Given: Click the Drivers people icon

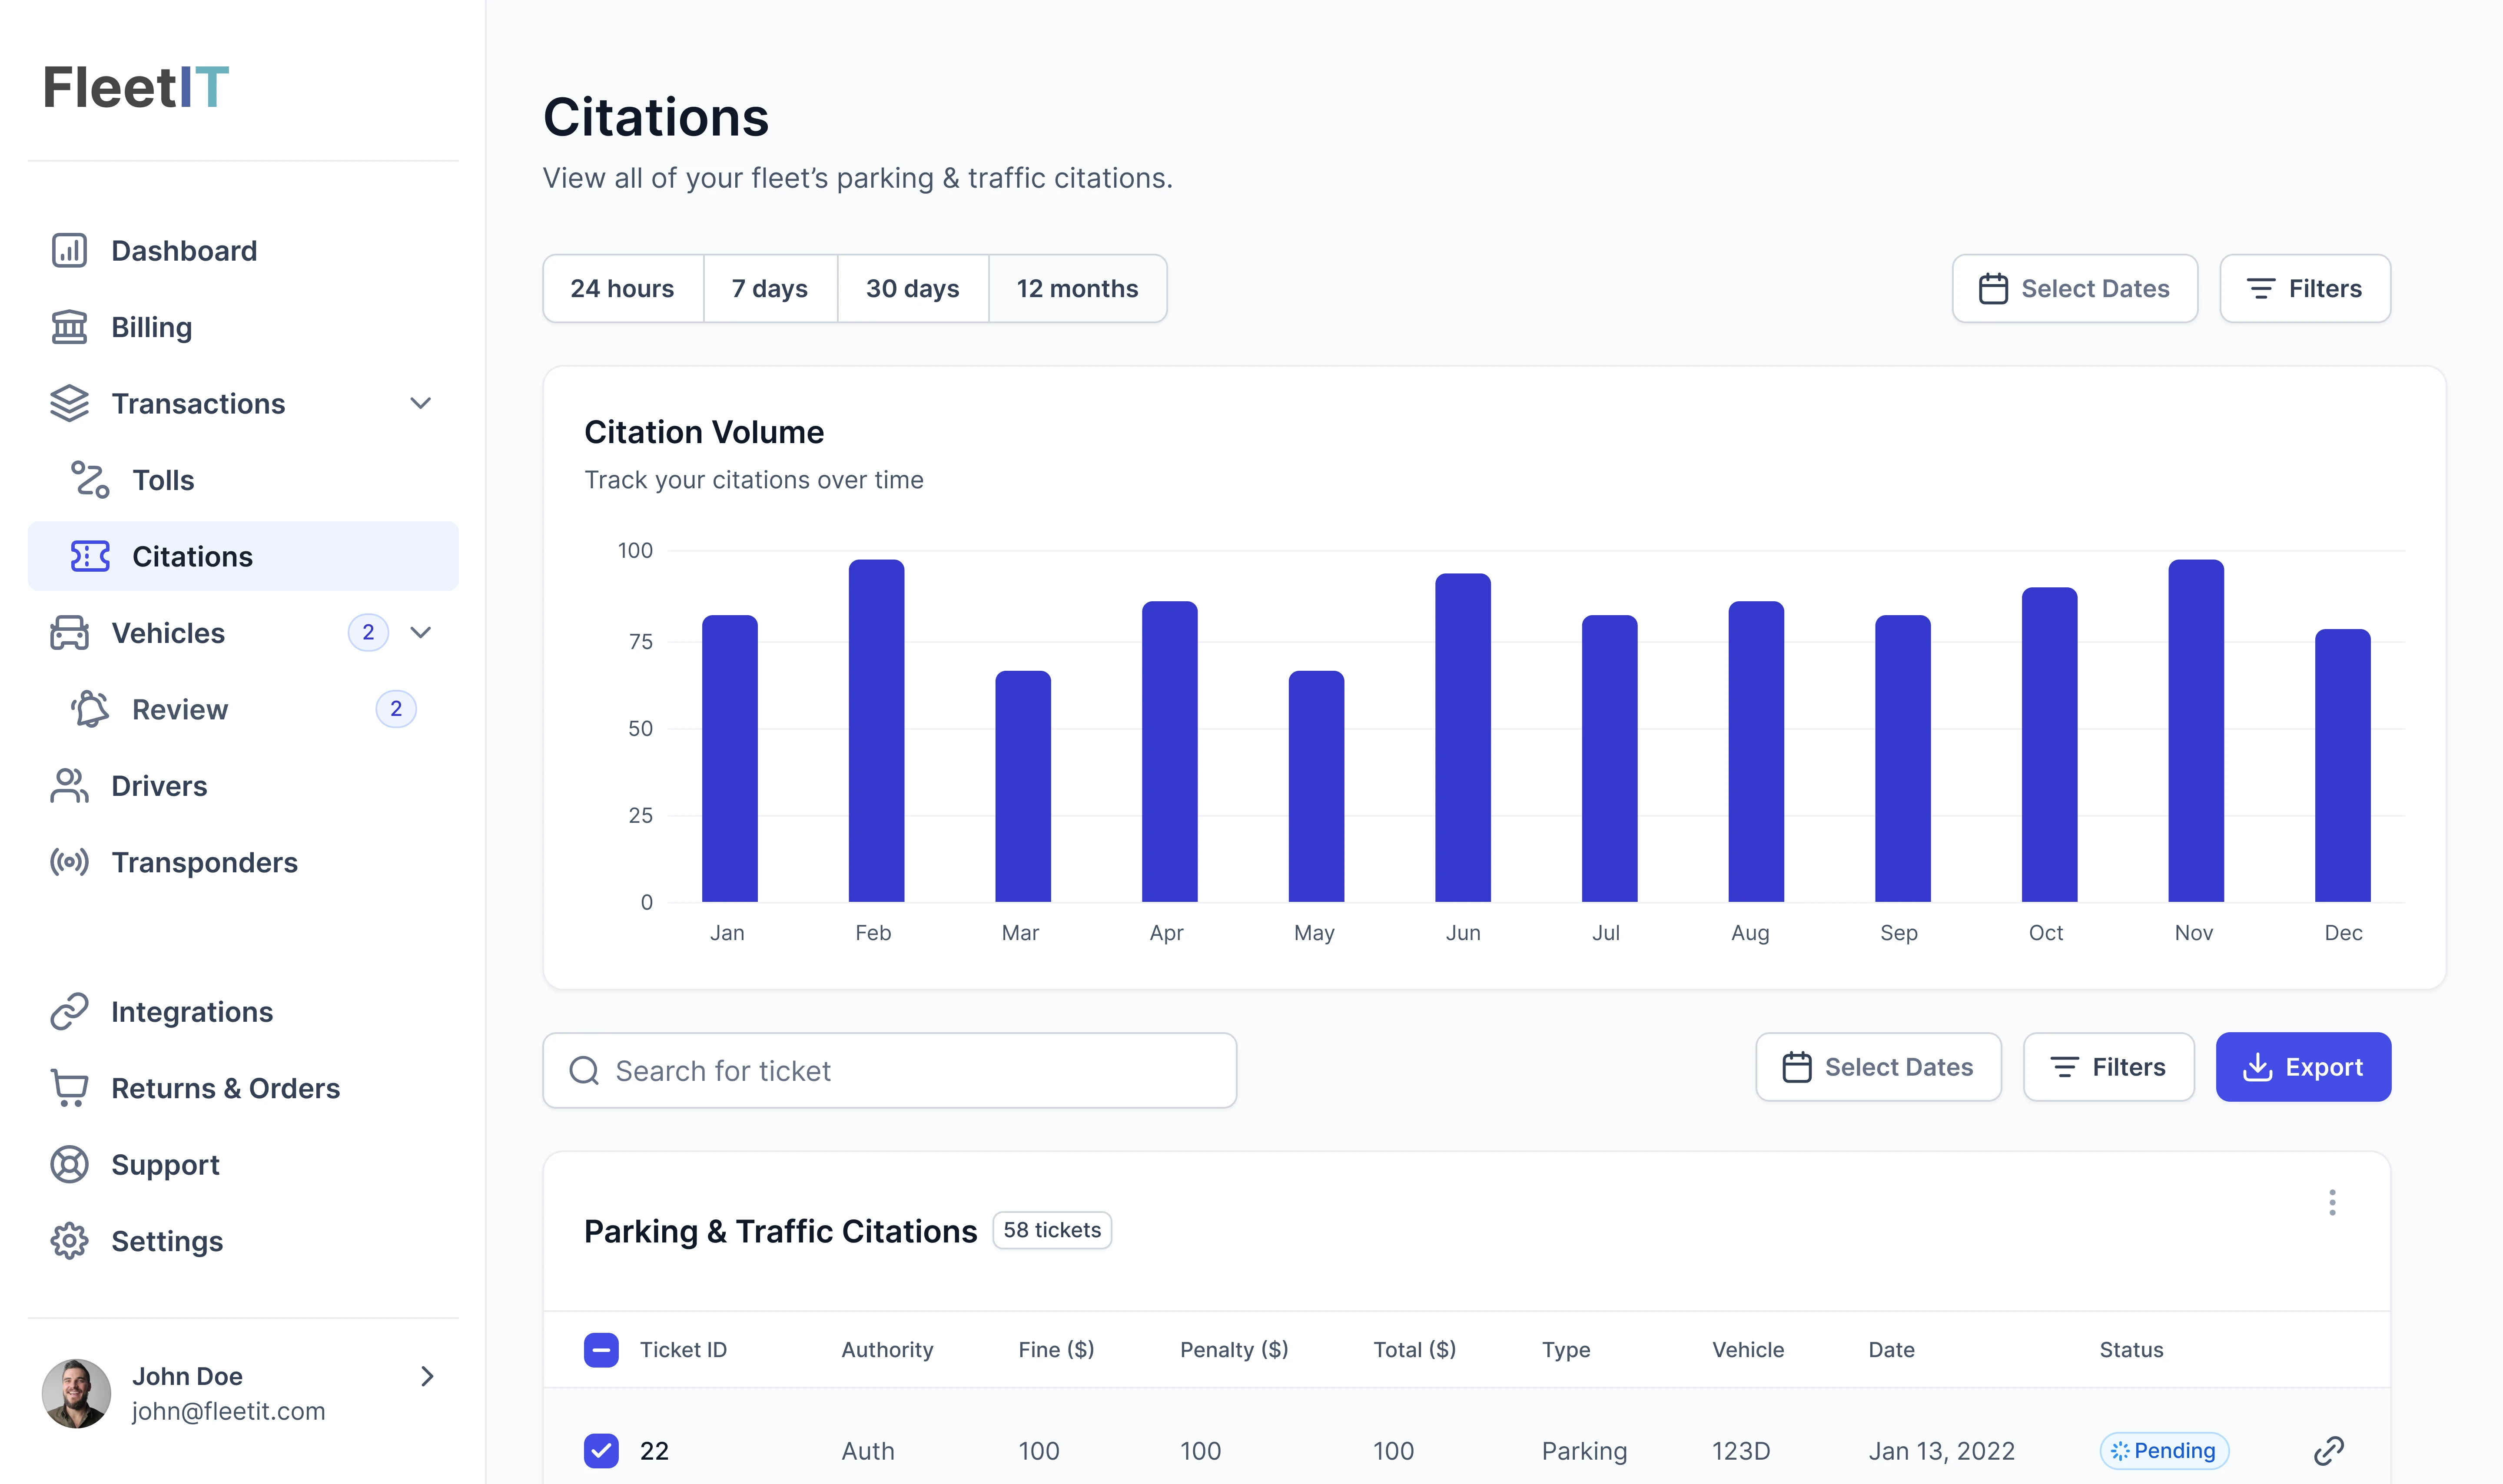Looking at the screenshot, I should tap(69, 786).
